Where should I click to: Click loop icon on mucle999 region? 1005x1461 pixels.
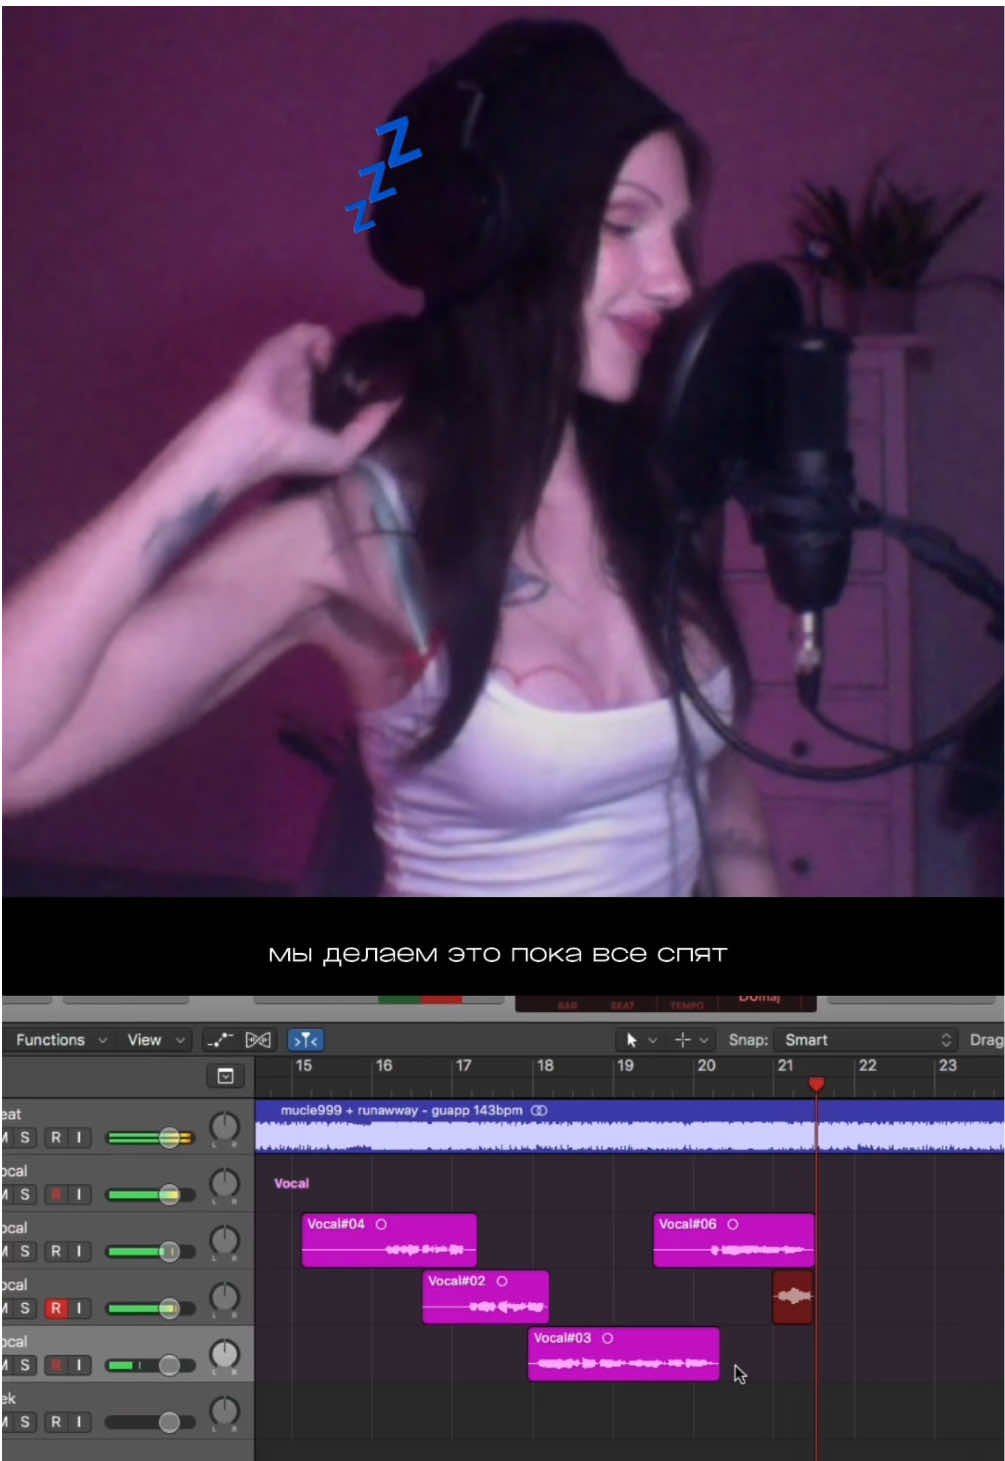(539, 1110)
